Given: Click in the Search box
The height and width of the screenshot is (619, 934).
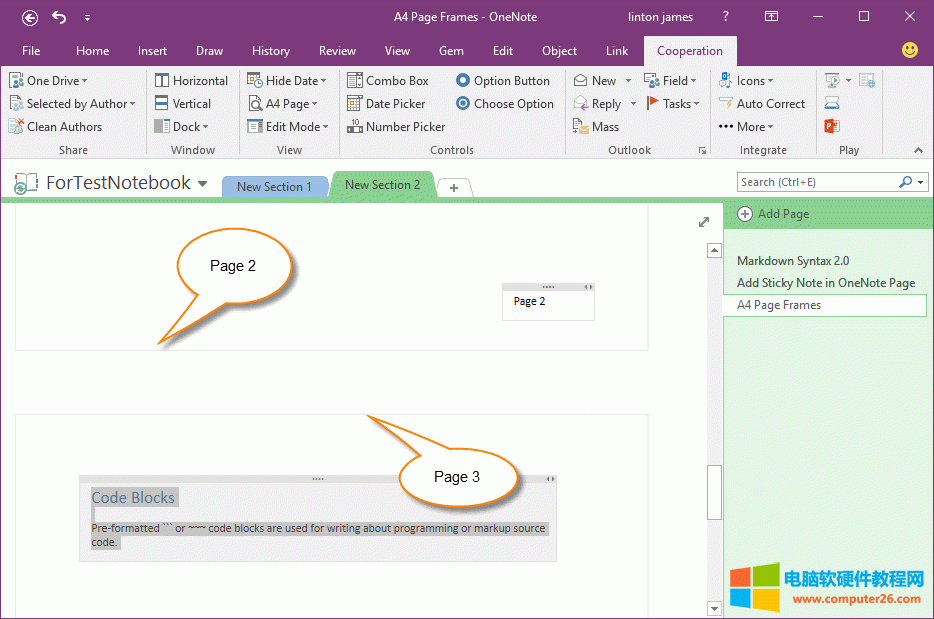Looking at the screenshot, I should [817, 182].
